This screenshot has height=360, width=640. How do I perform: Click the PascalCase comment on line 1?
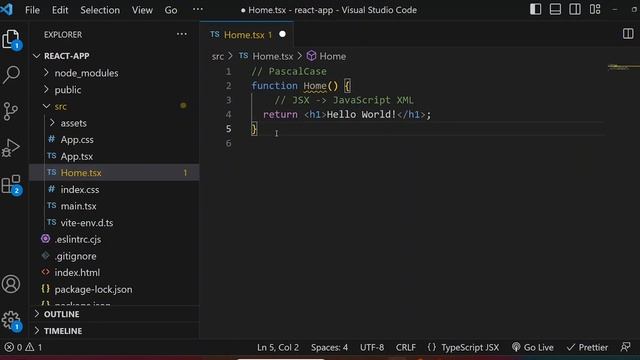coord(289,71)
